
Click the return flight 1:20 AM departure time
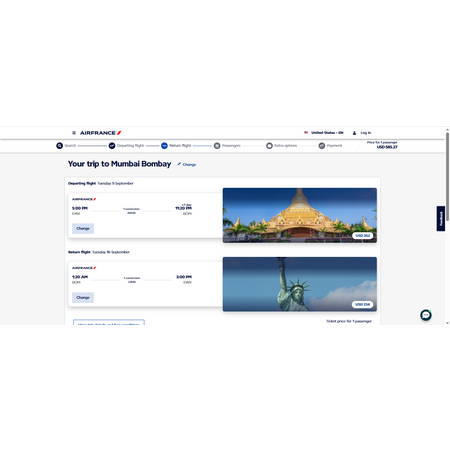coord(80,277)
